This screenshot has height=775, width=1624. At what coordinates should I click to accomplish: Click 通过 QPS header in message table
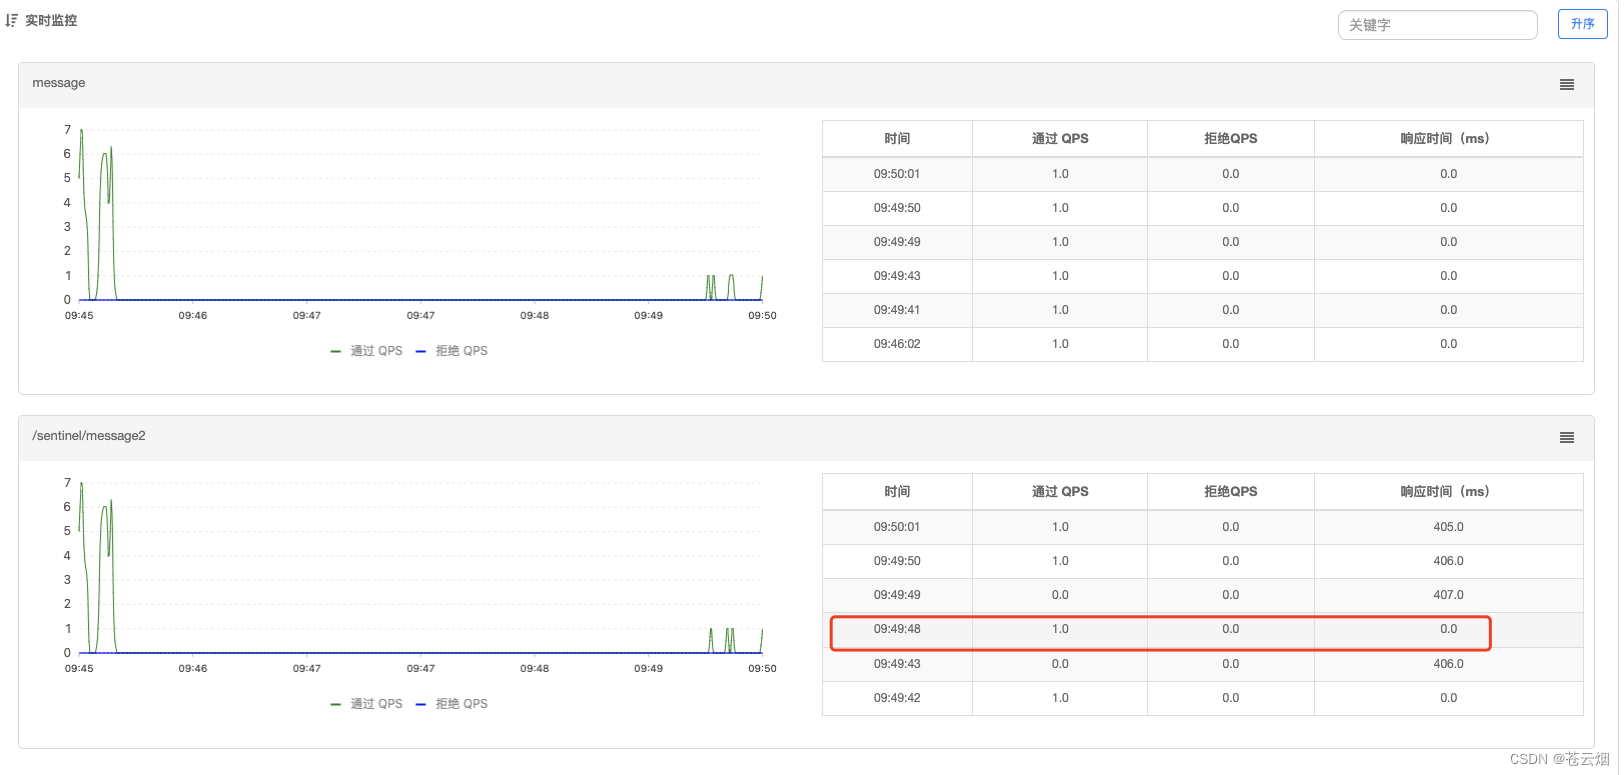1060,139
